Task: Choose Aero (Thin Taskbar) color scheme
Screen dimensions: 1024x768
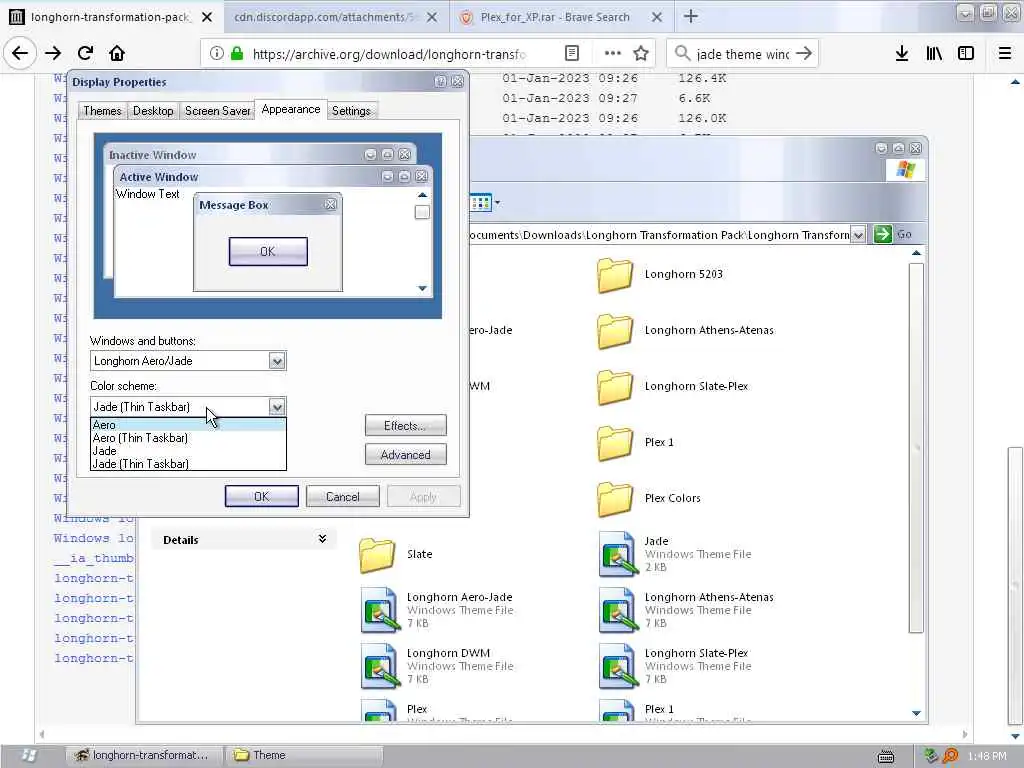Action: [188, 438]
